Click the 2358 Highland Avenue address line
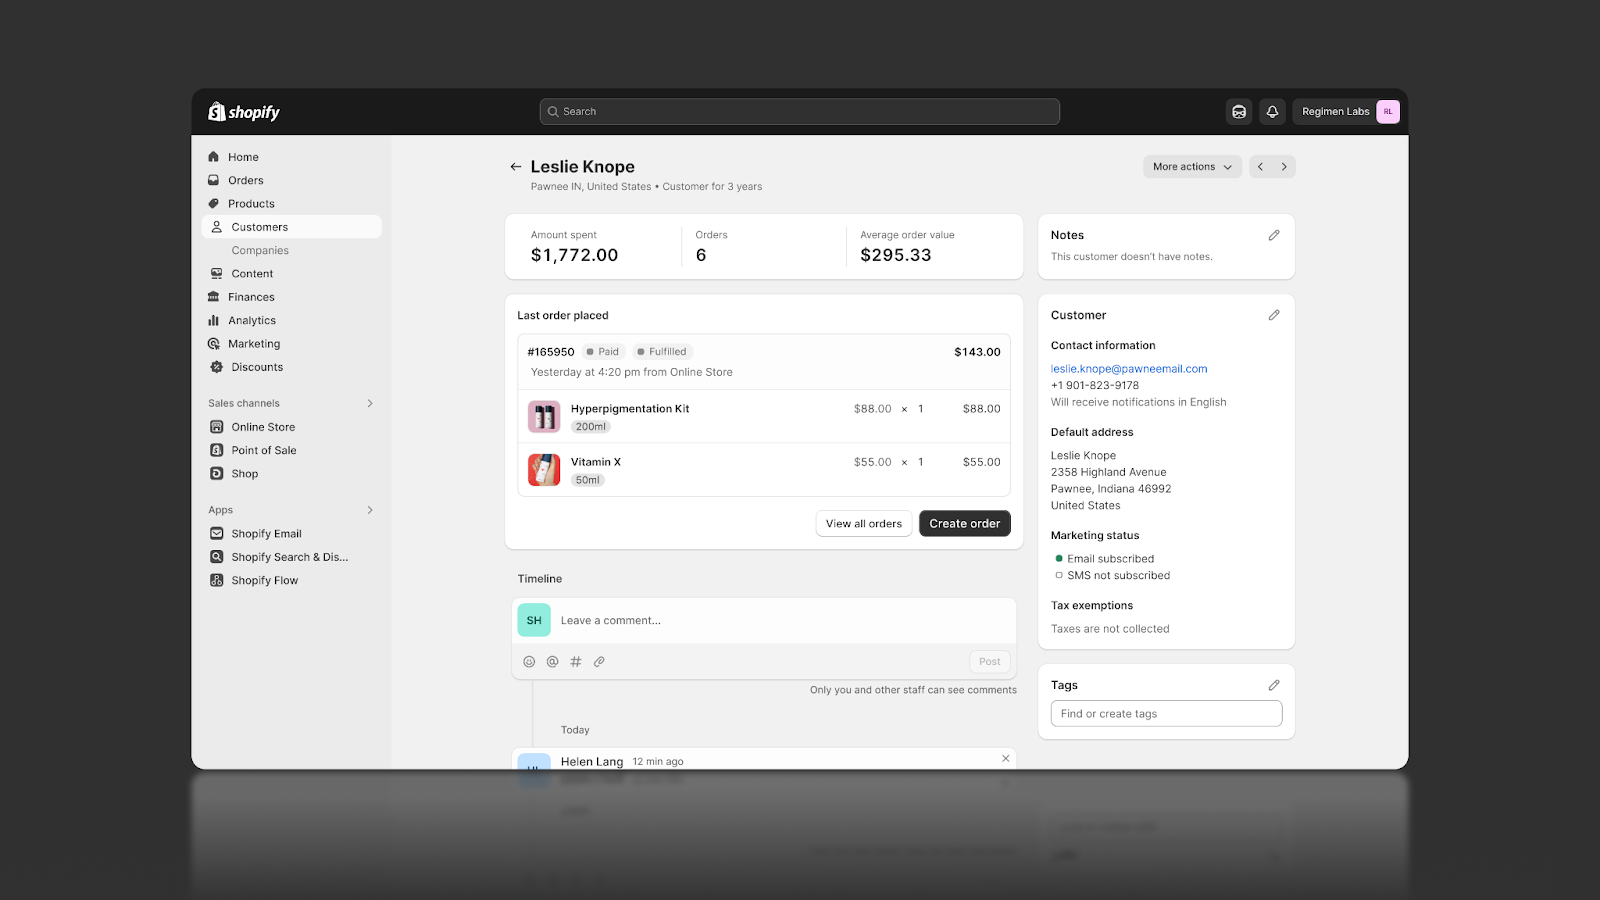This screenshot has height=900, width=1600. click(x=1109, y=472)
